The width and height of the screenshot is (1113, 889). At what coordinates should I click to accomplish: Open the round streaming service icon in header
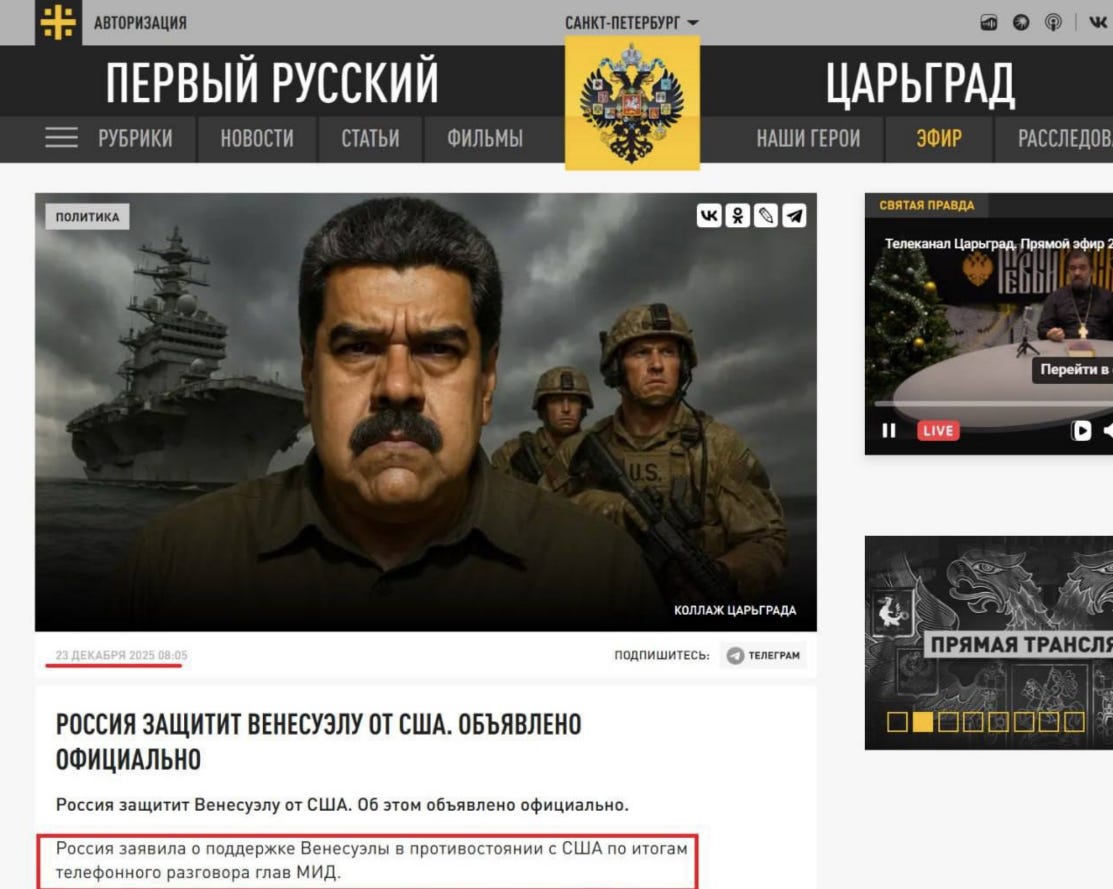point(1021,23)
